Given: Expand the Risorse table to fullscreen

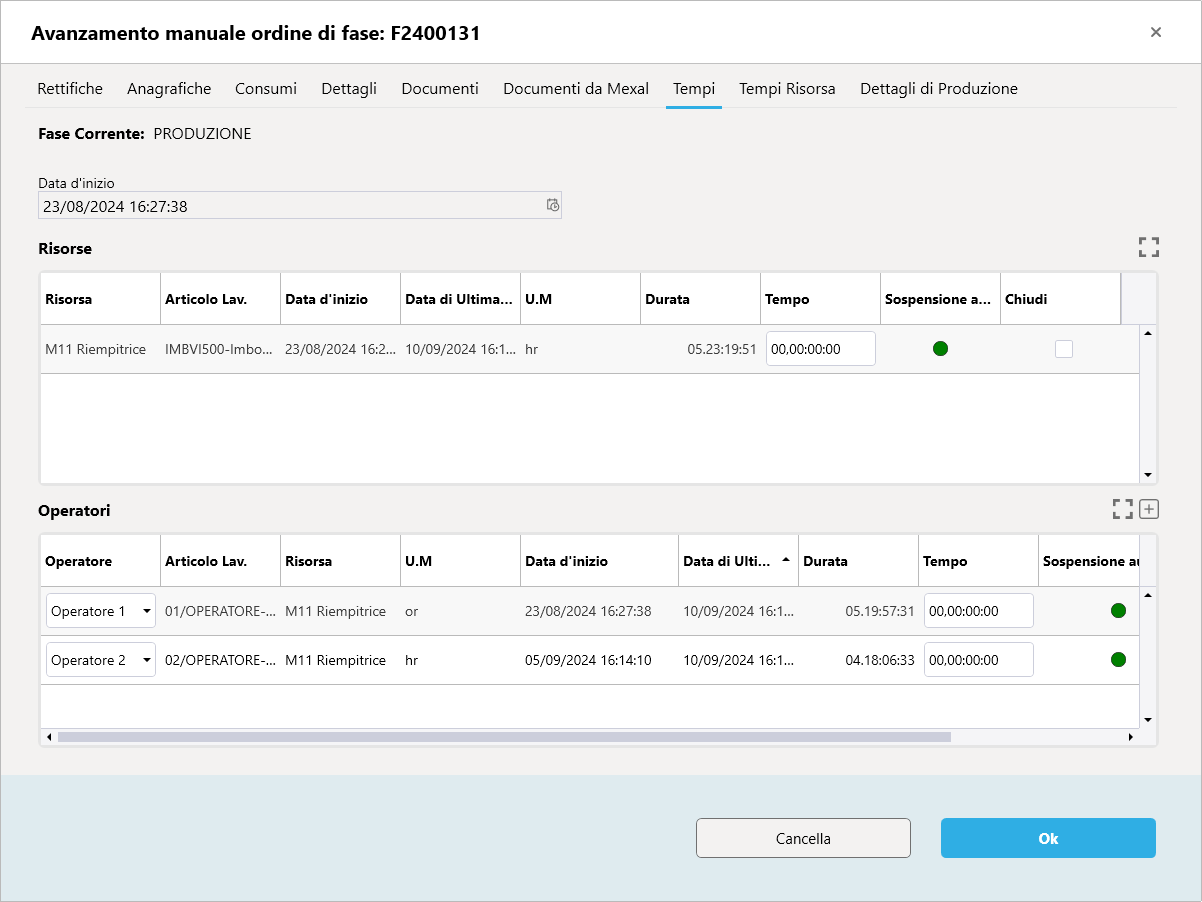Looking at the screenshot, I should point(1148,247).
